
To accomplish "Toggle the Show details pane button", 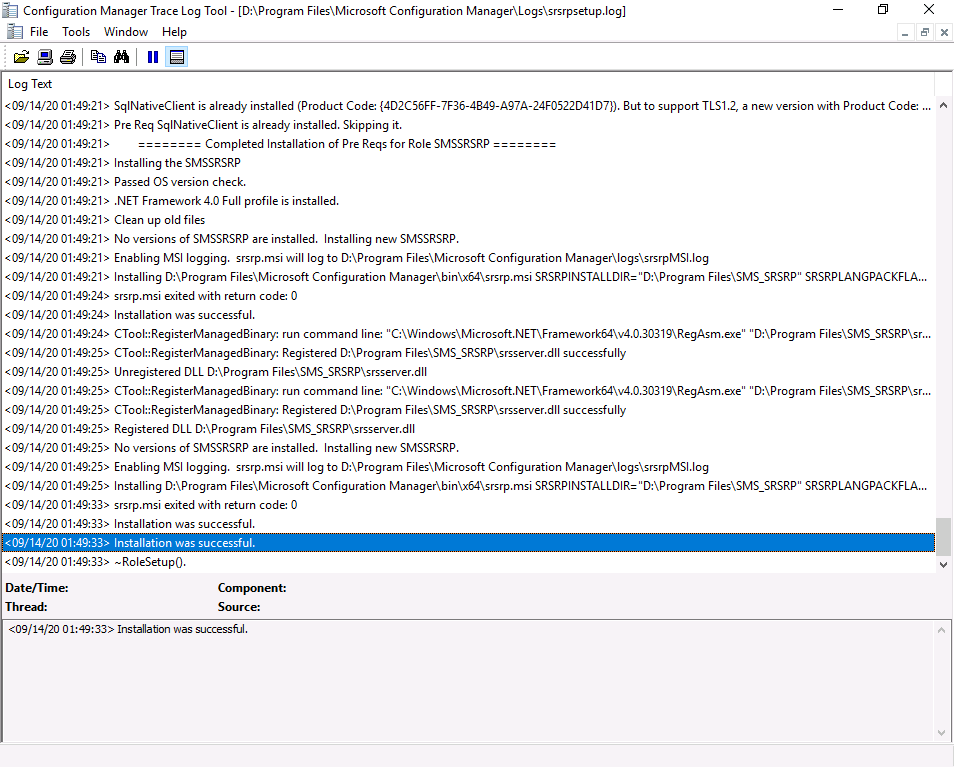I will point(176,57).
